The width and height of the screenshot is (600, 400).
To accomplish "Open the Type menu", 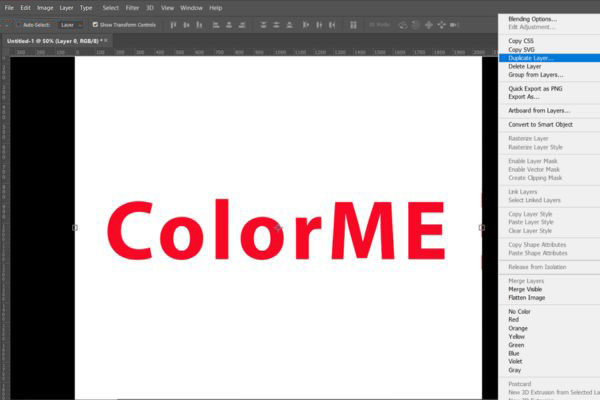I will [x=86, y=8].
